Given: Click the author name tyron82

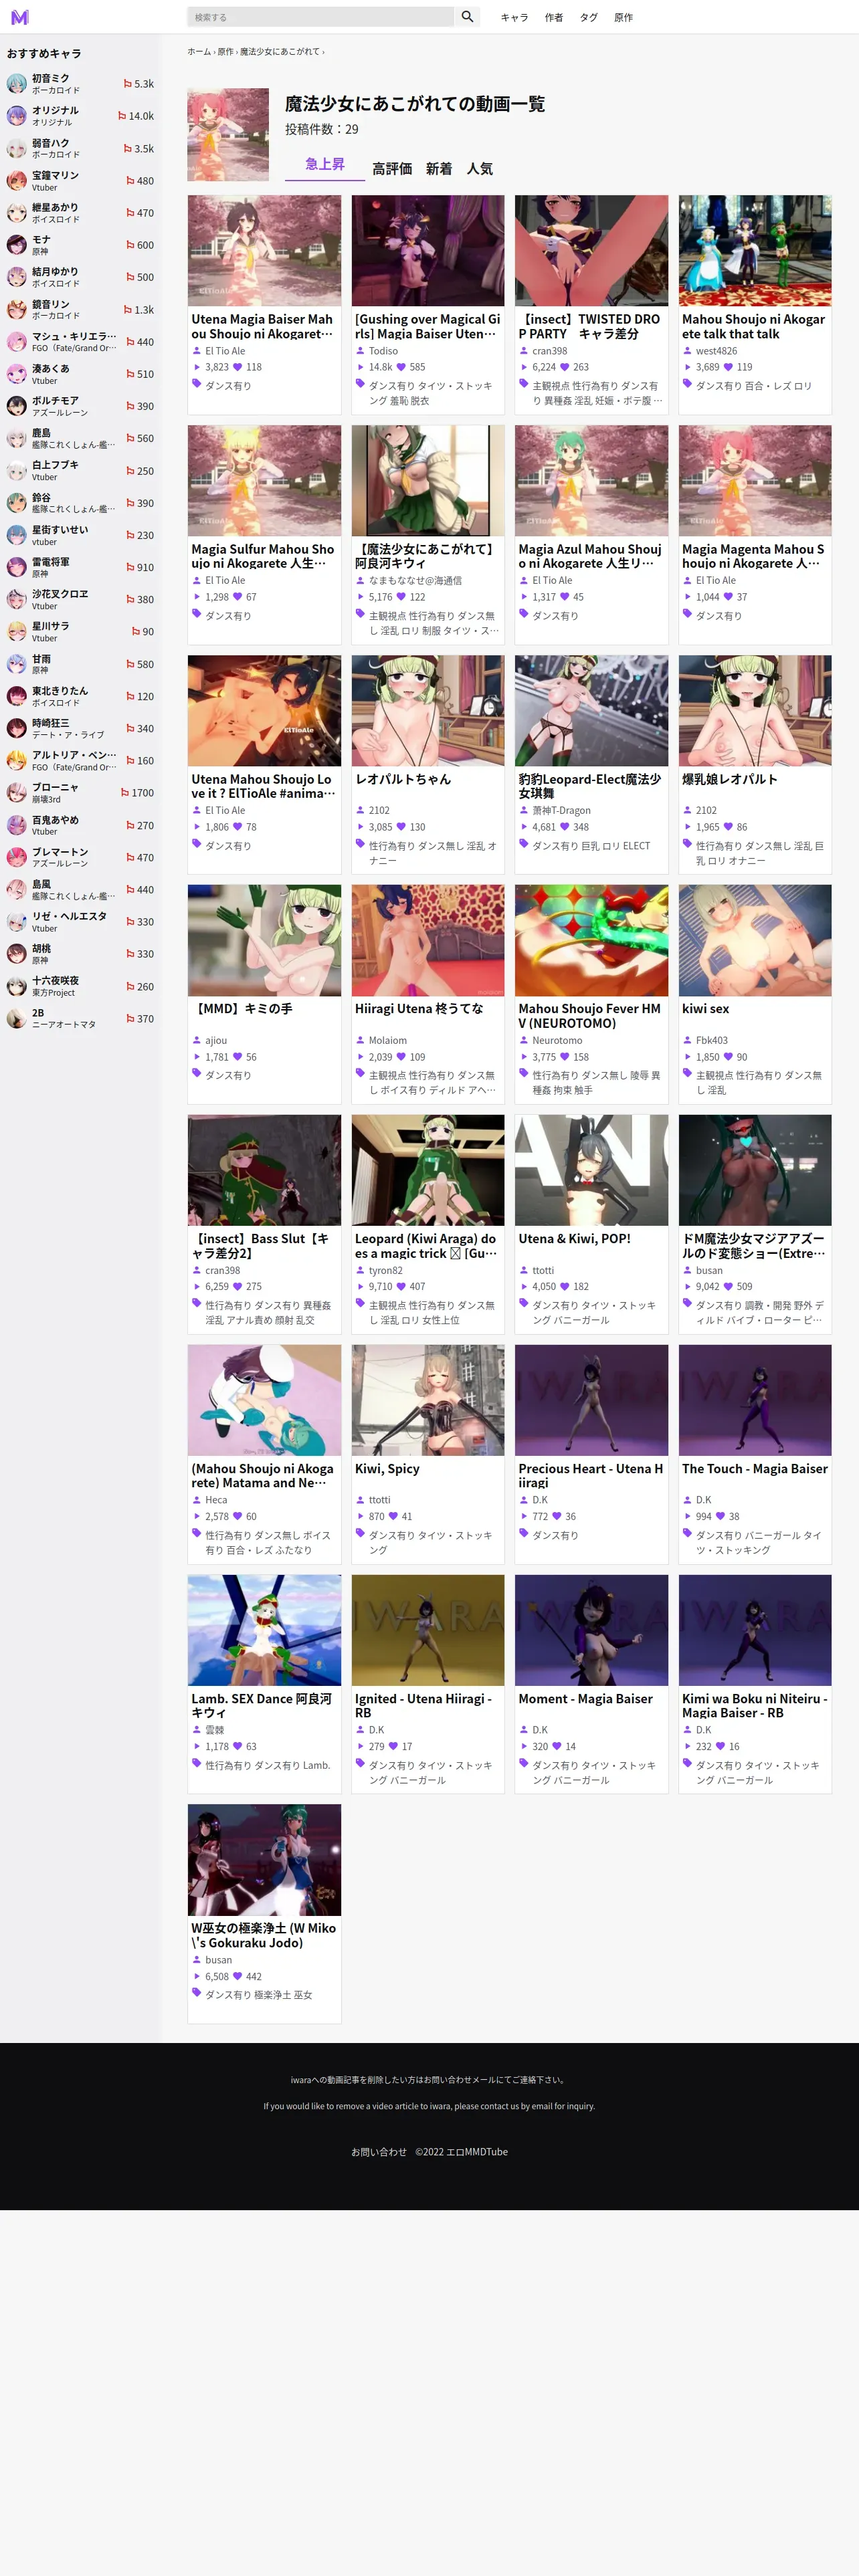Looking at the screenshot, I should 386,1270.
